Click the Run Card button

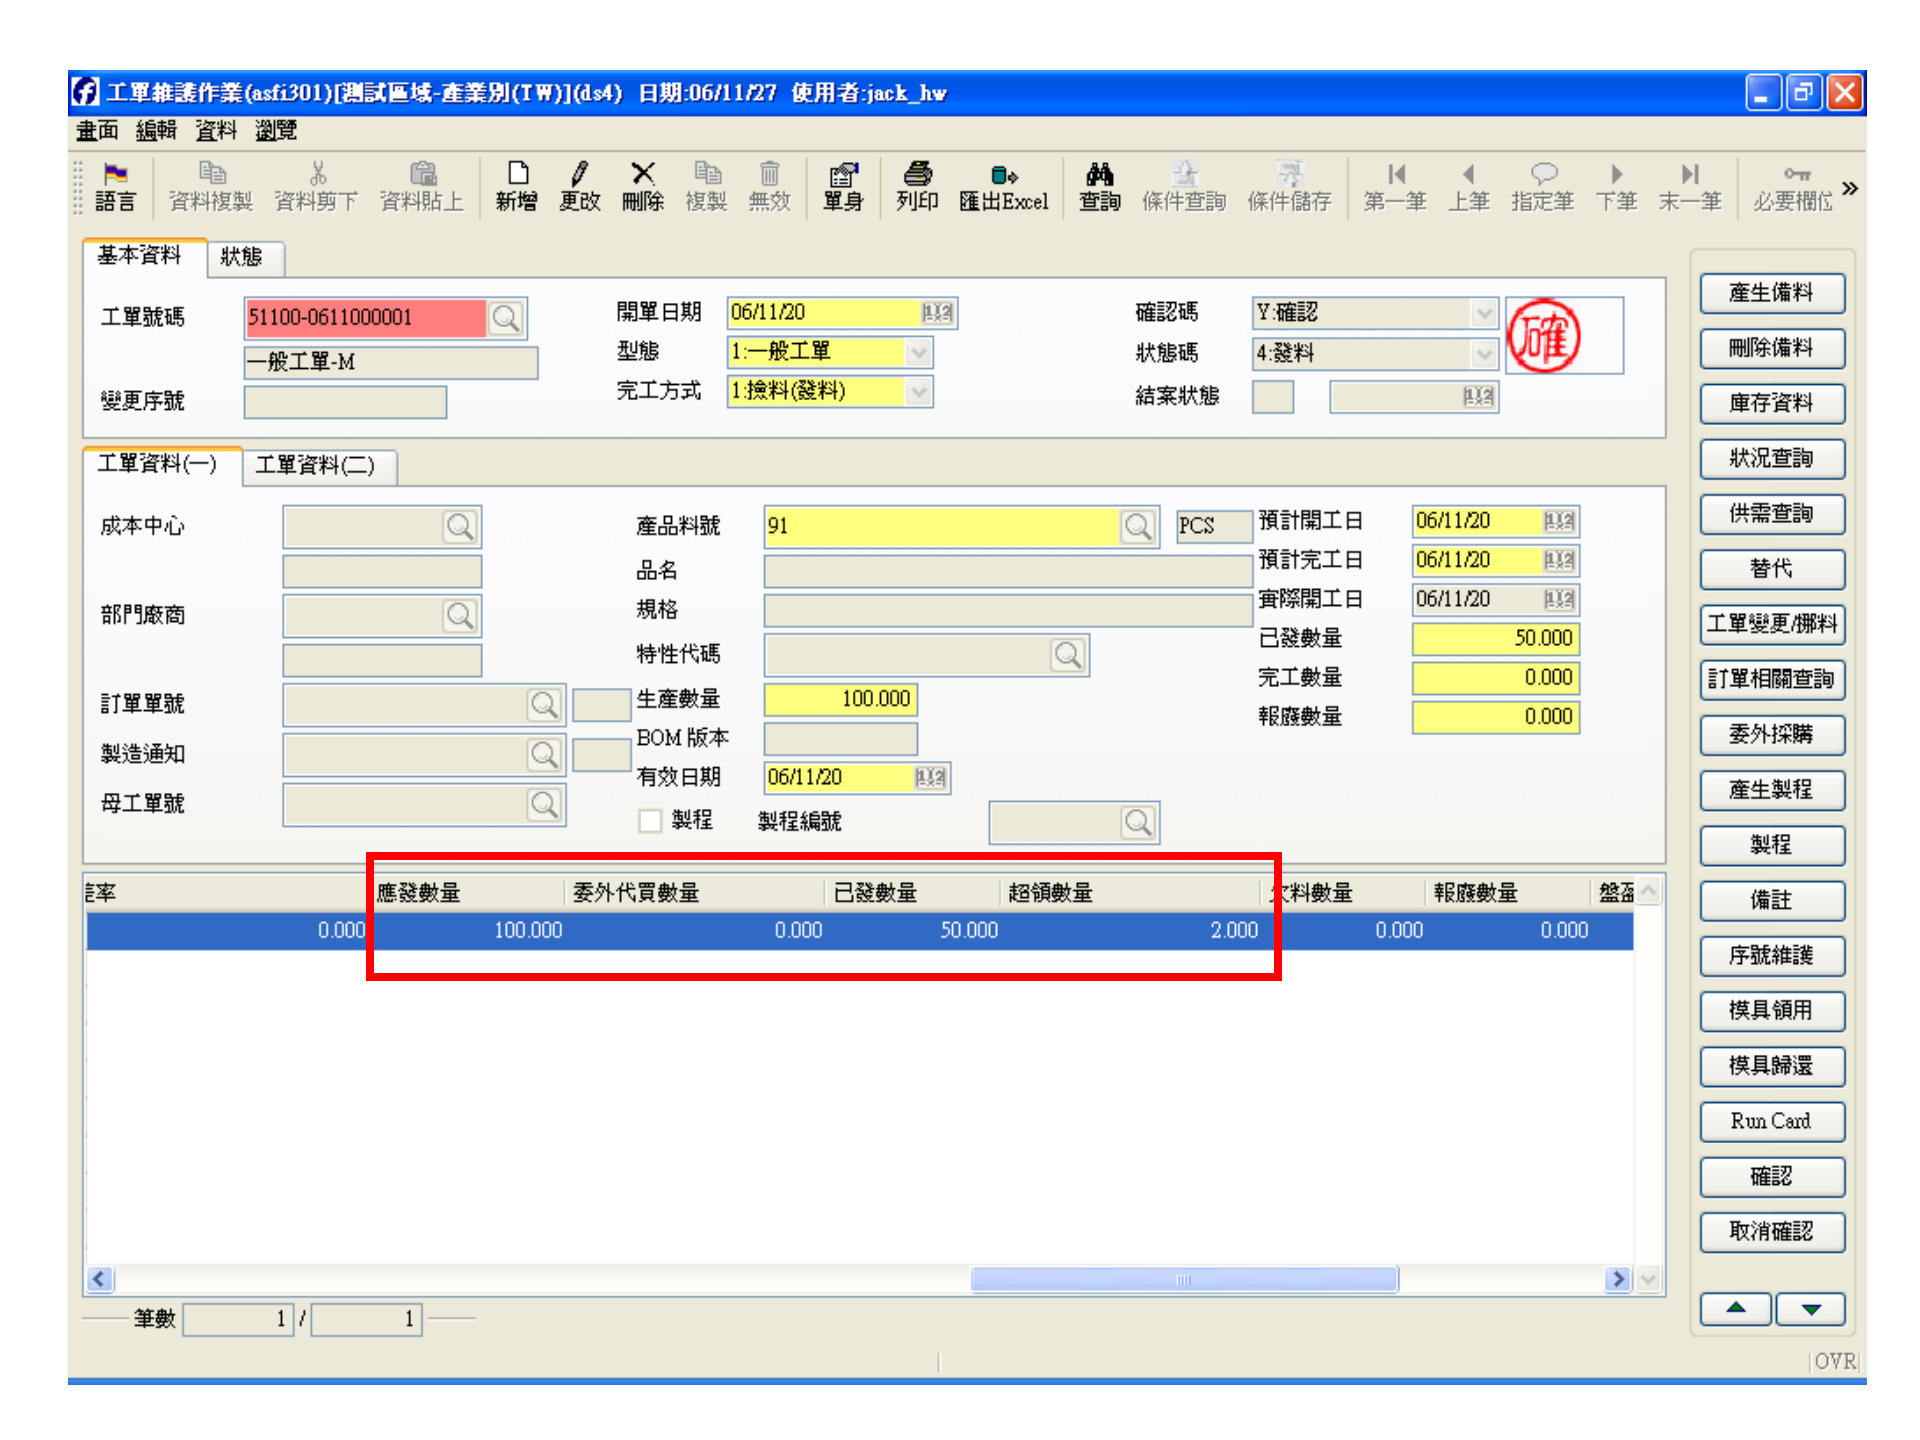(1771, 1121)
